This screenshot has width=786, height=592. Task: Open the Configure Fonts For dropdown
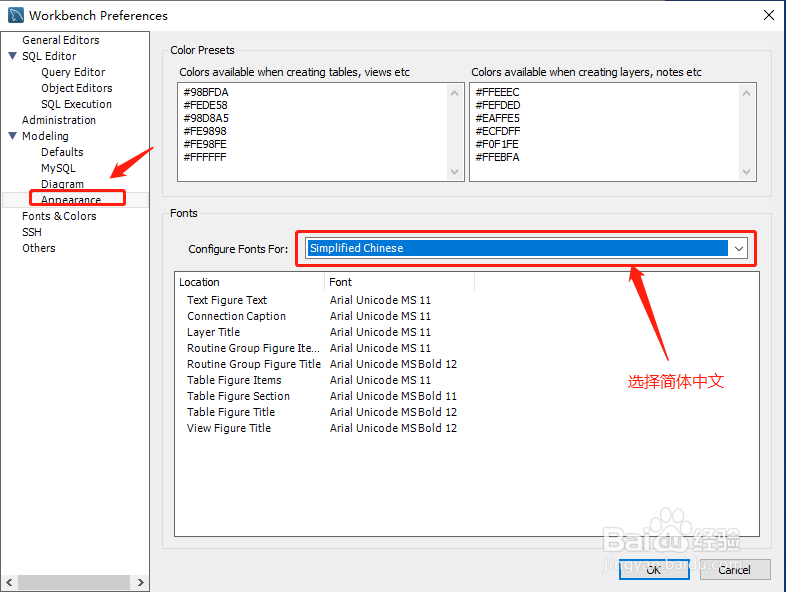point(738,248)
